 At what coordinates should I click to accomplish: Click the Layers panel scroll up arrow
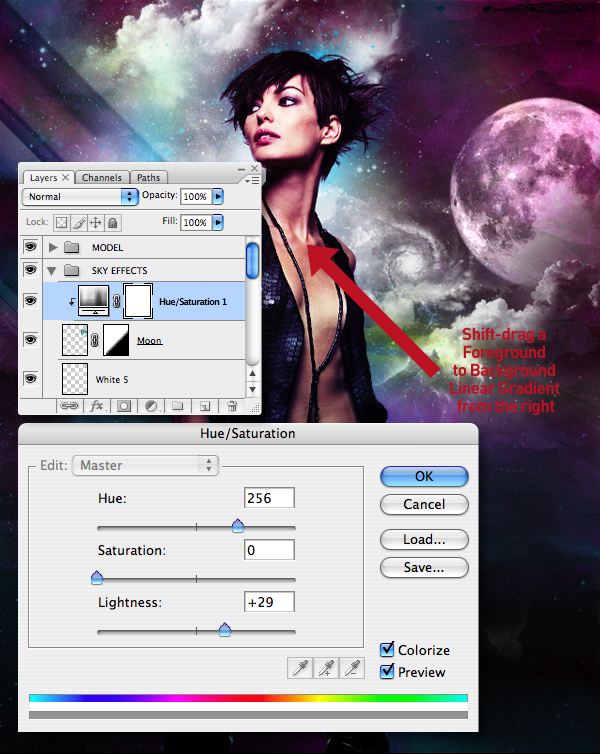click(x=252, y=373)
